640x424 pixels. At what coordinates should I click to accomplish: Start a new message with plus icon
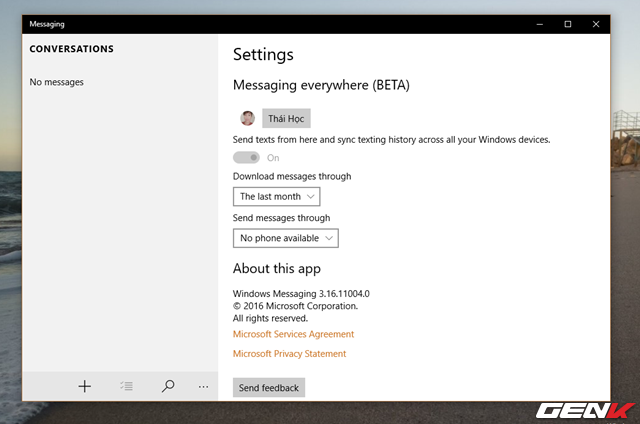point(84,386)
